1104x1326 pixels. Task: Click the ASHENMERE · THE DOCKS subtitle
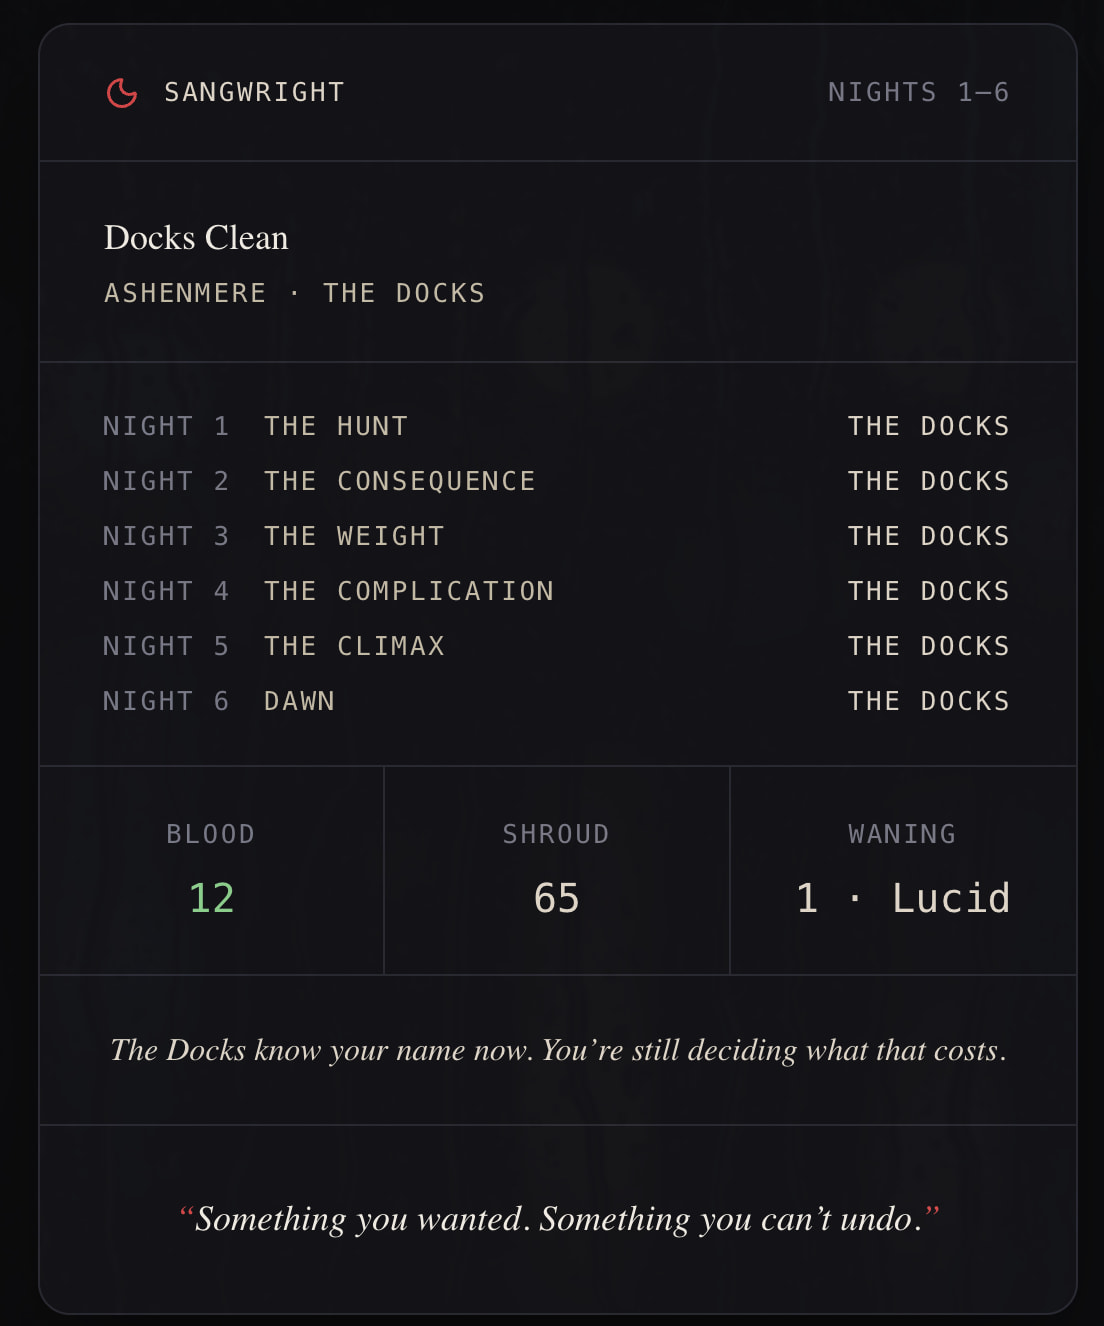coord(294,293)
